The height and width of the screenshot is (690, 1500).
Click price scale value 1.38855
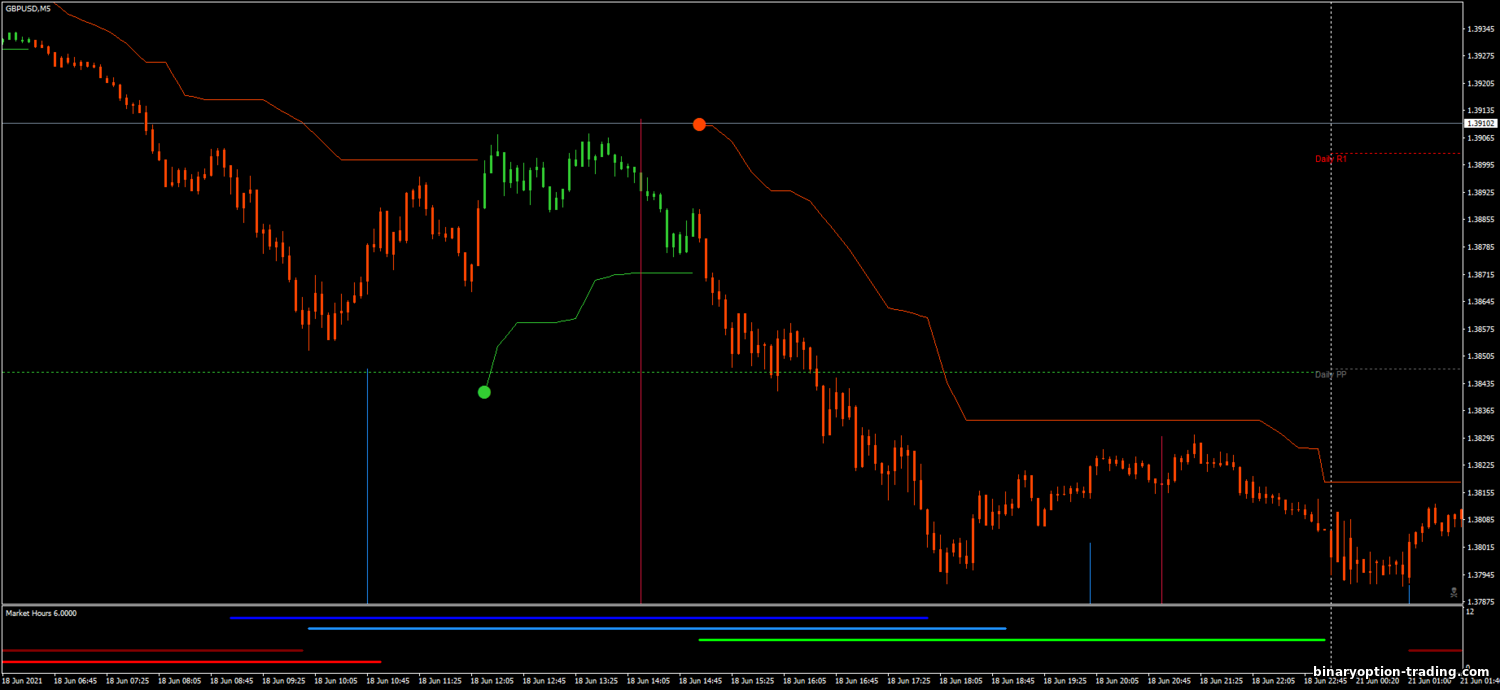click(1480, 219)
